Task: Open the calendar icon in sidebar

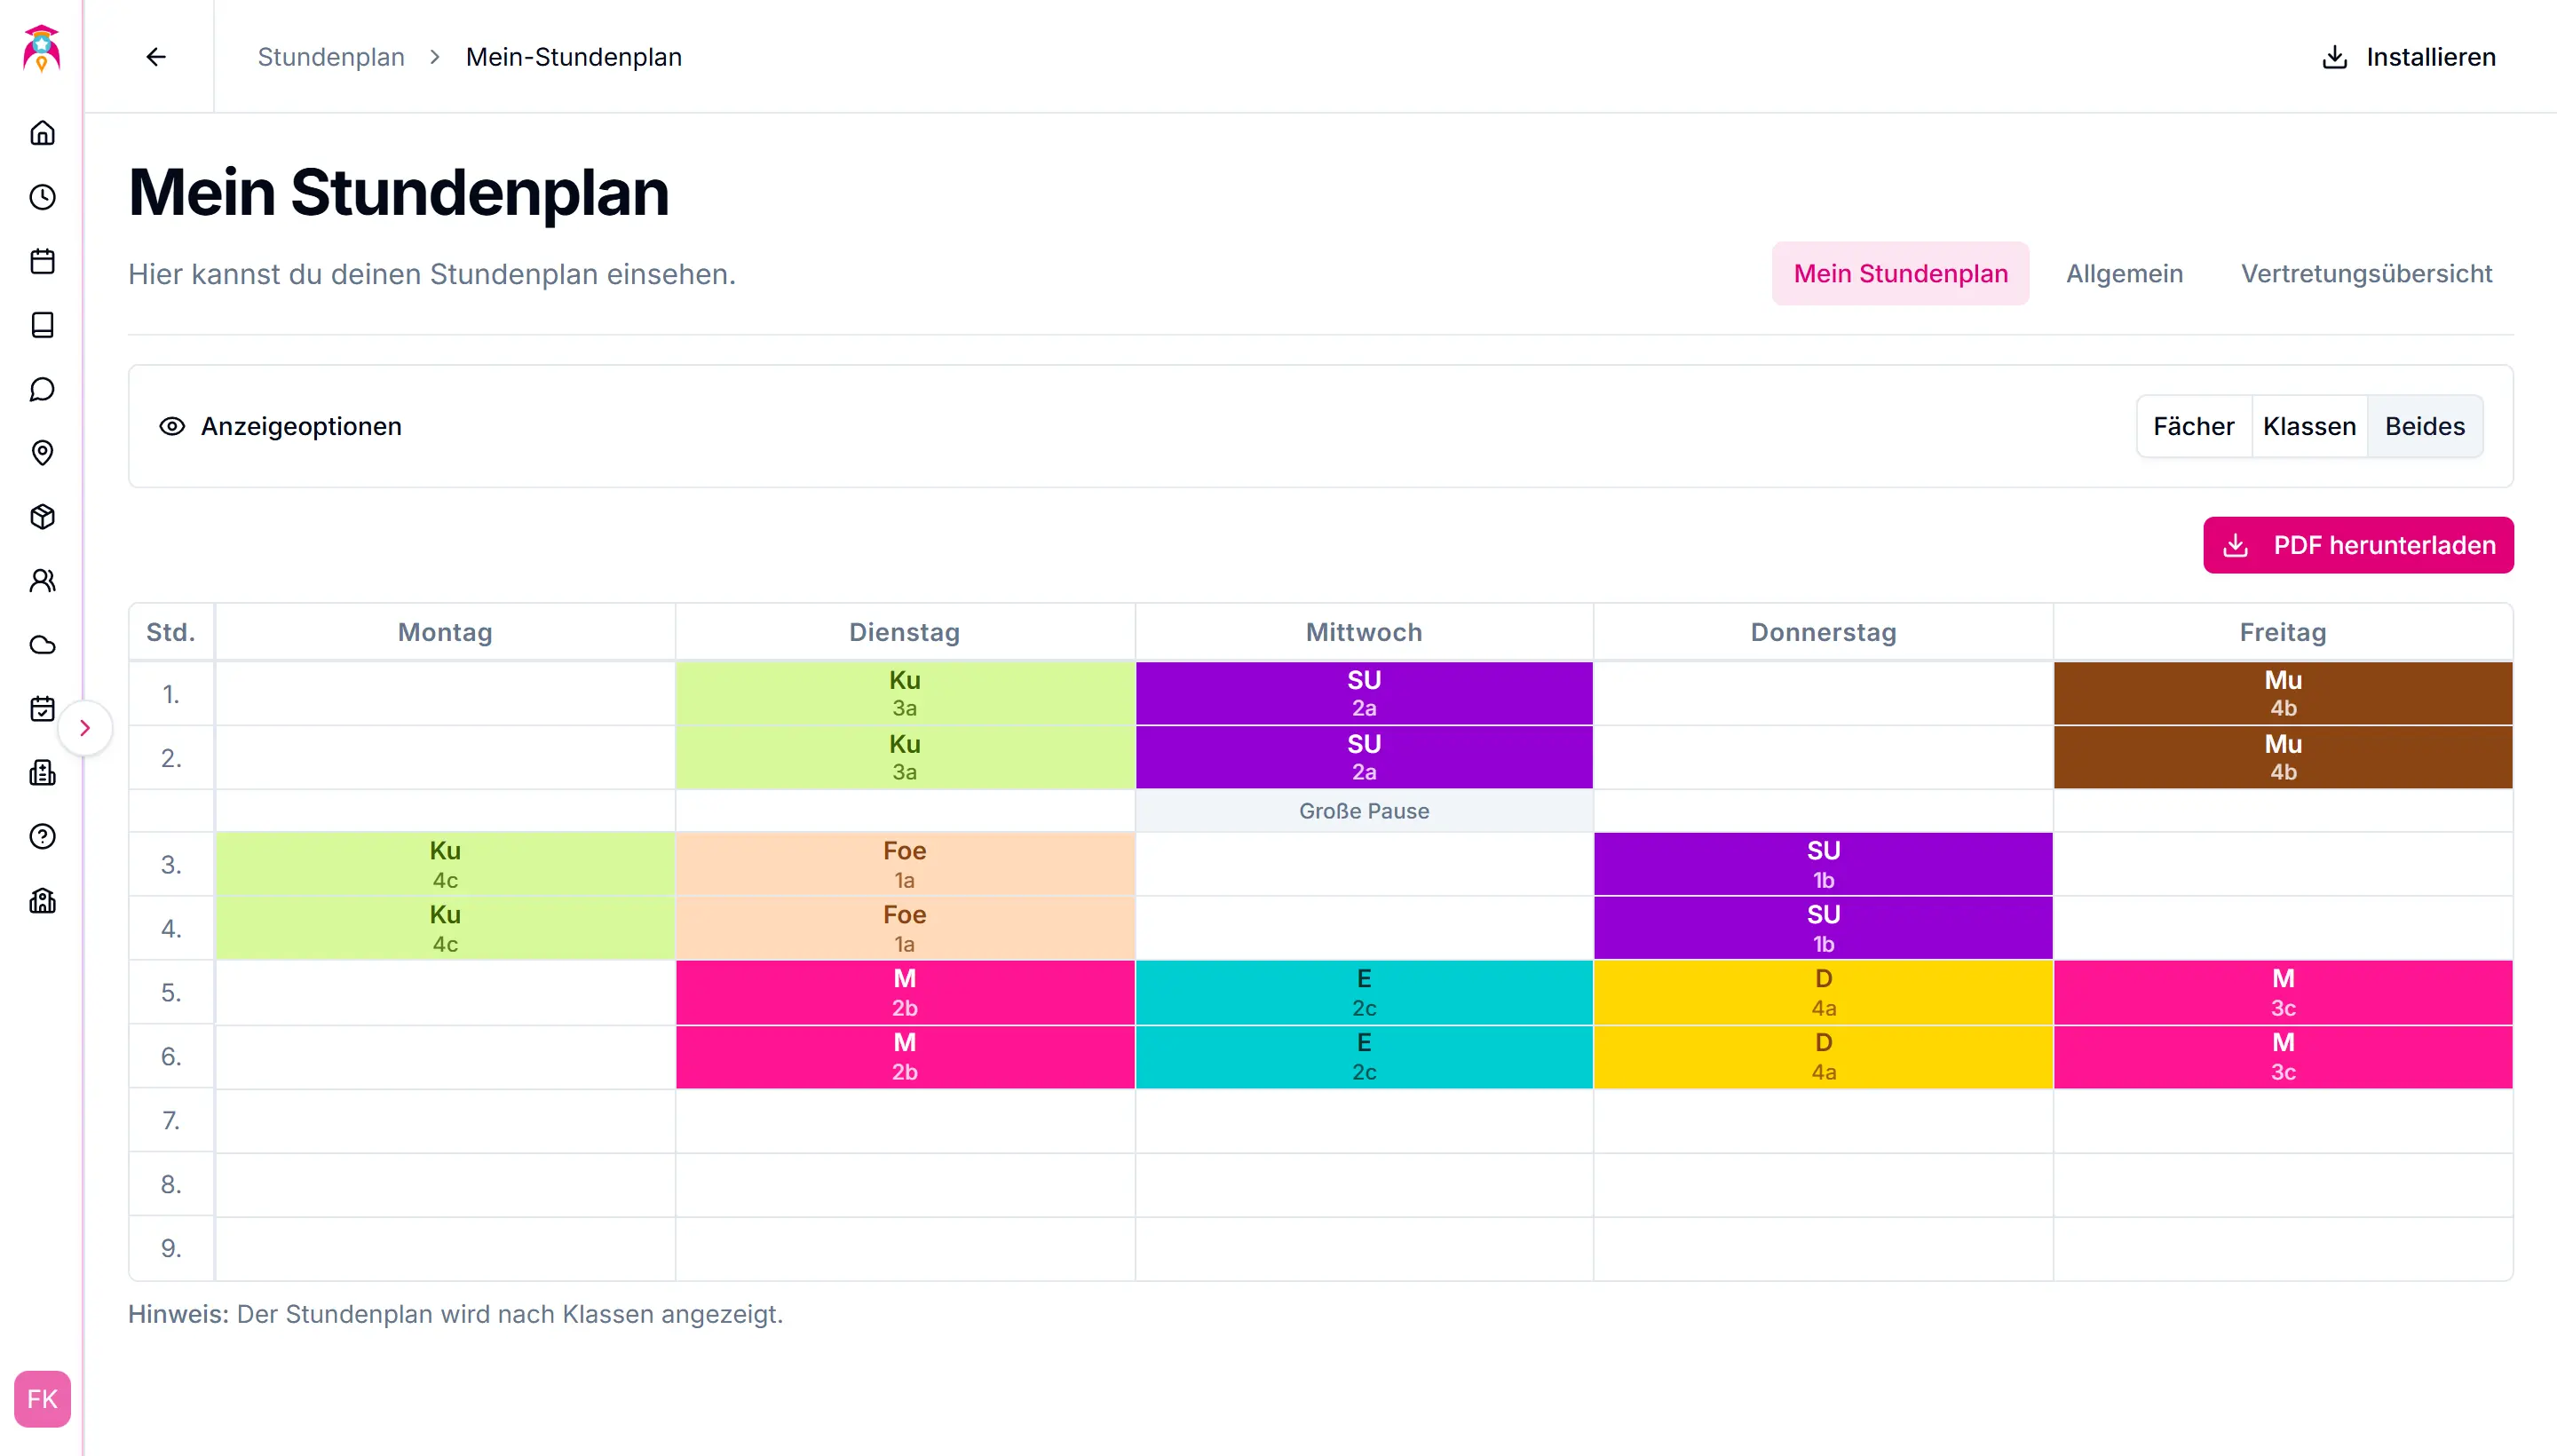Action: pos(42,261)
